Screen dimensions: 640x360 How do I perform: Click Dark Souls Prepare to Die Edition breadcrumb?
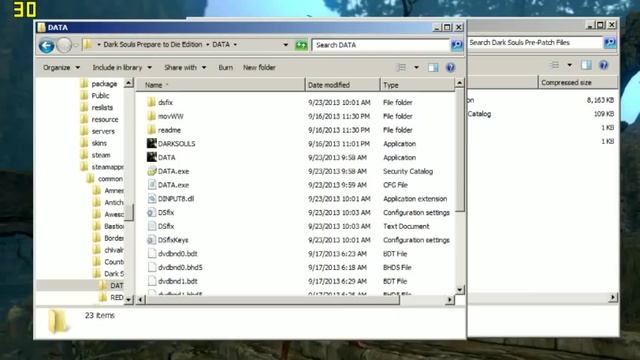[x=153, y=44]
